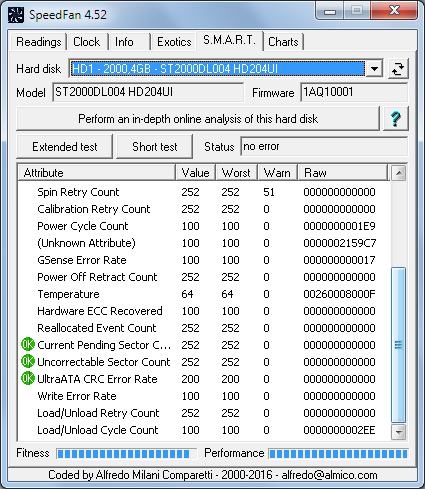425x489 pixels.
Task: Click the scroll up arrow of attribute list
Action: (x=398, y=173)
